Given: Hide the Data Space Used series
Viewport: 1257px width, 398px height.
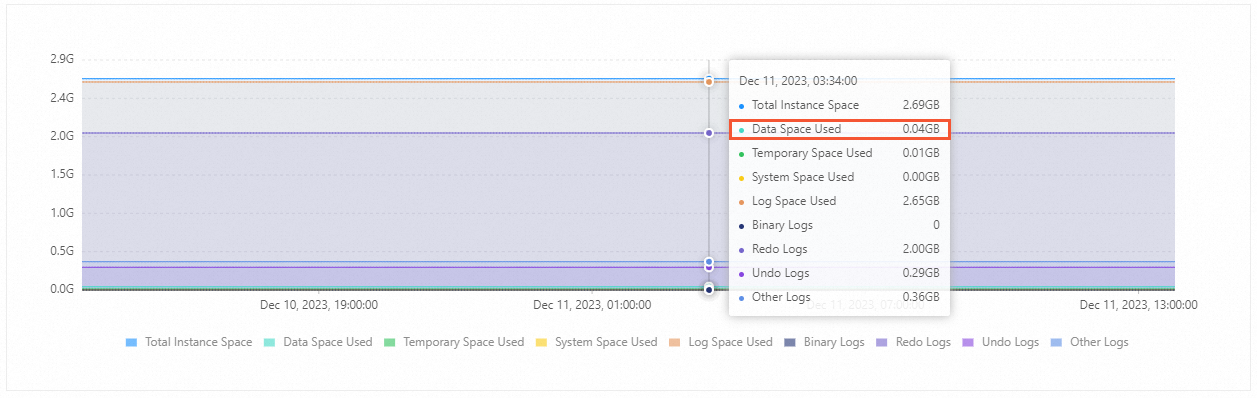Looking at the screenshot, I should [x=318, y=342].
